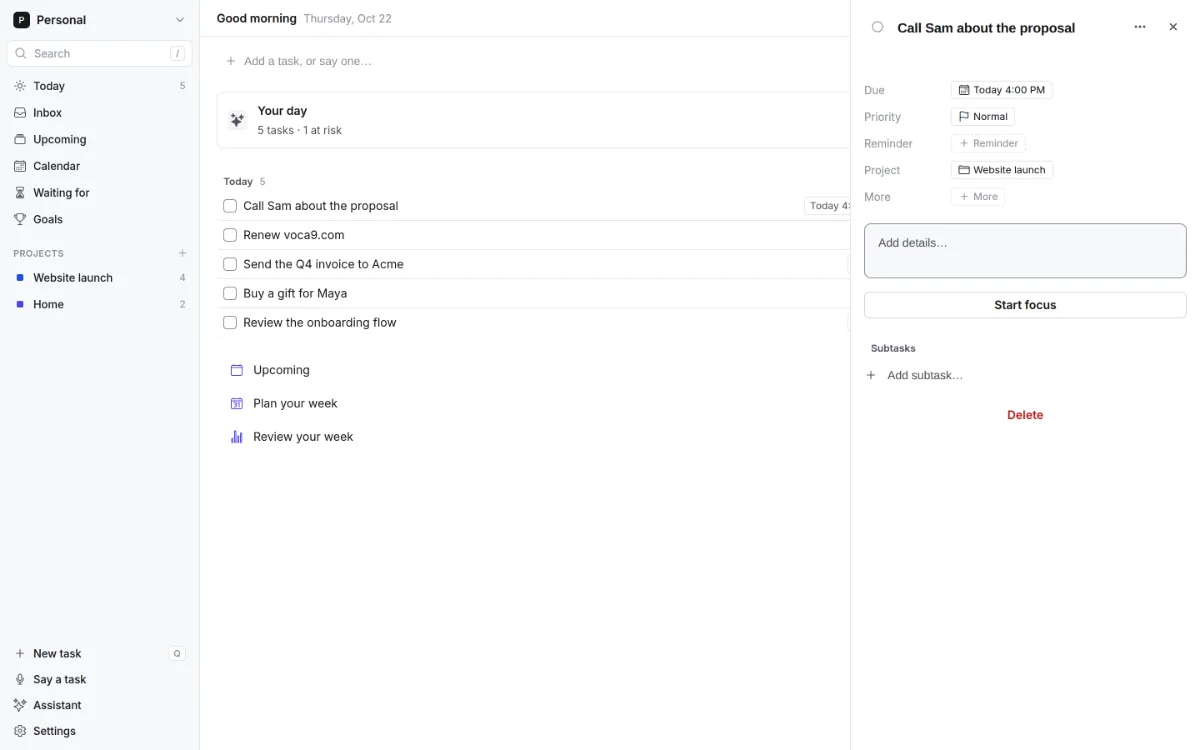Image resolution: width=1200 pixels, height=750 pixels.
Task: Click Start focus button
Action: [1025, 305]
